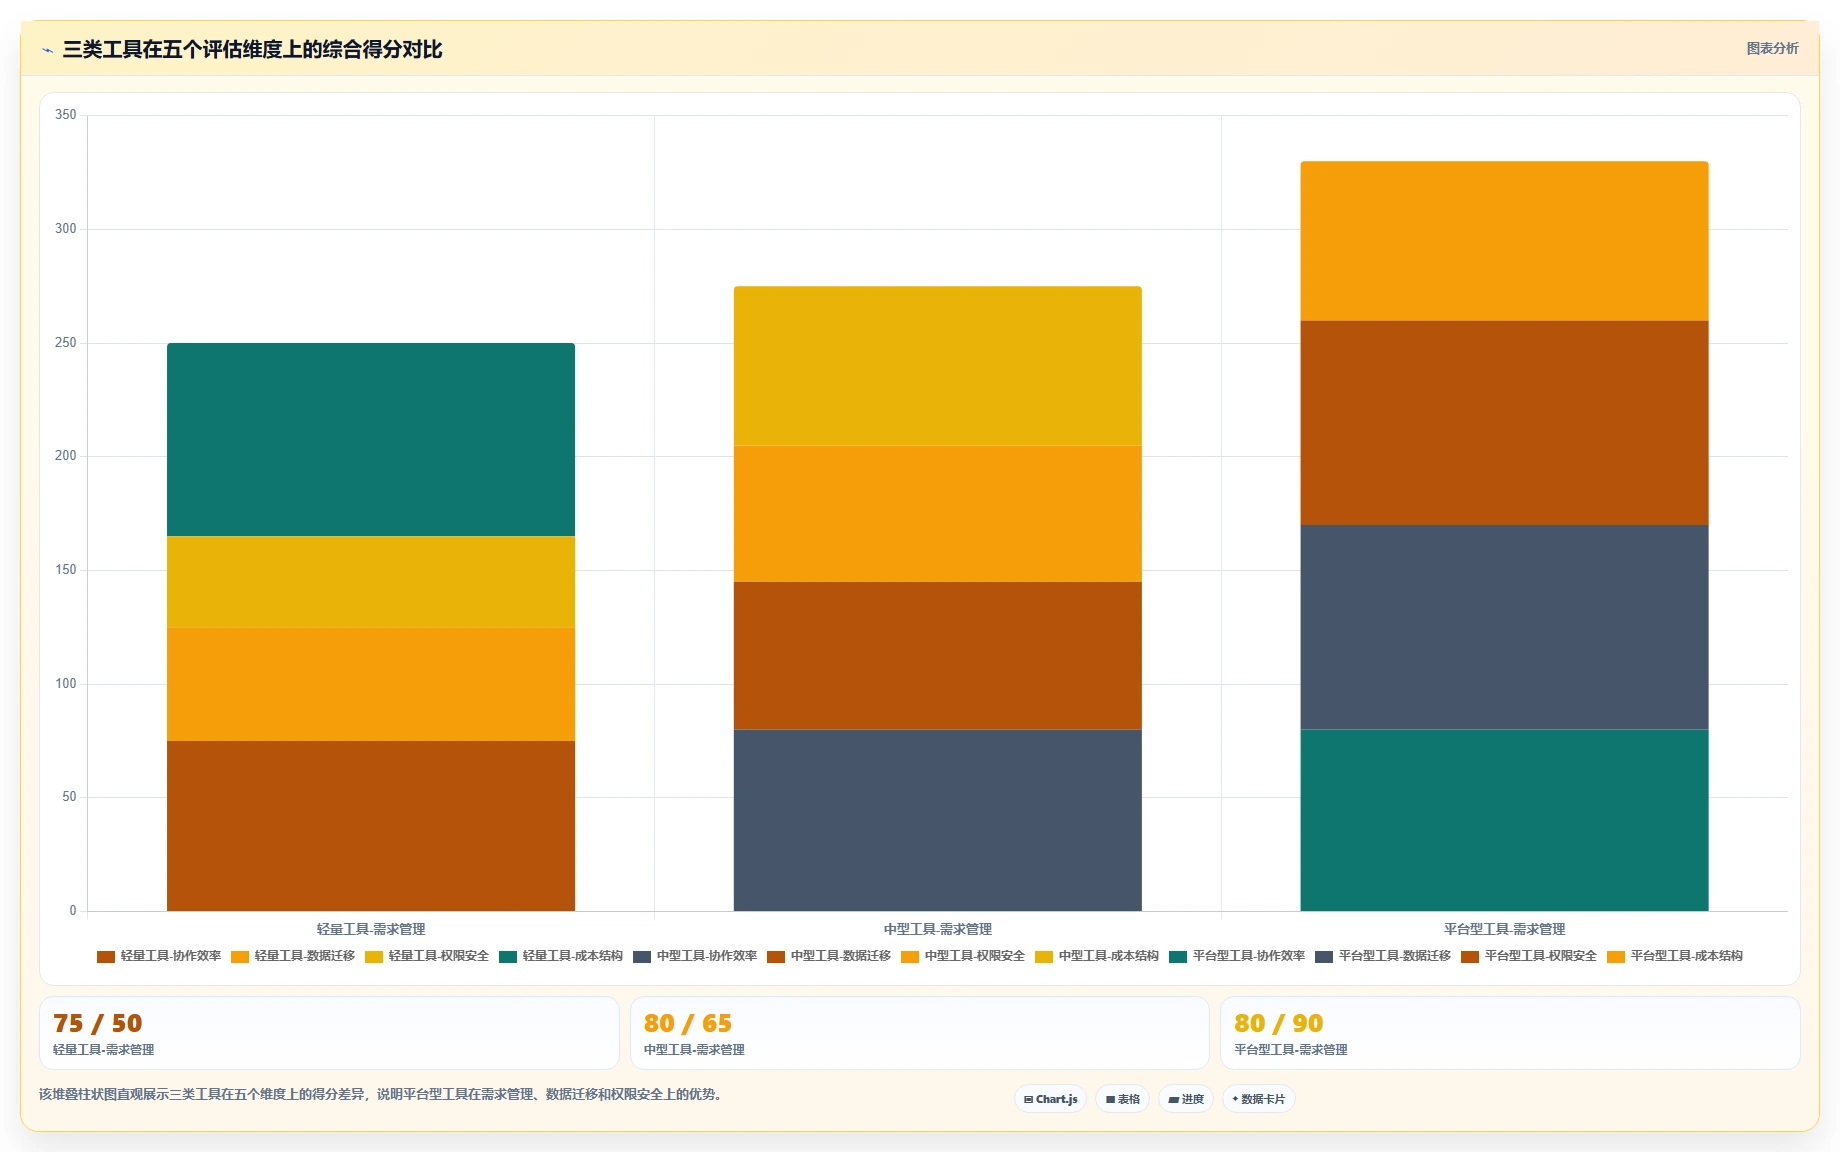This screenshot has height=1152, width=1840.
Task: Click the x-axis label 平台型工具-需求管理
Action: (x=1505, y=929)
